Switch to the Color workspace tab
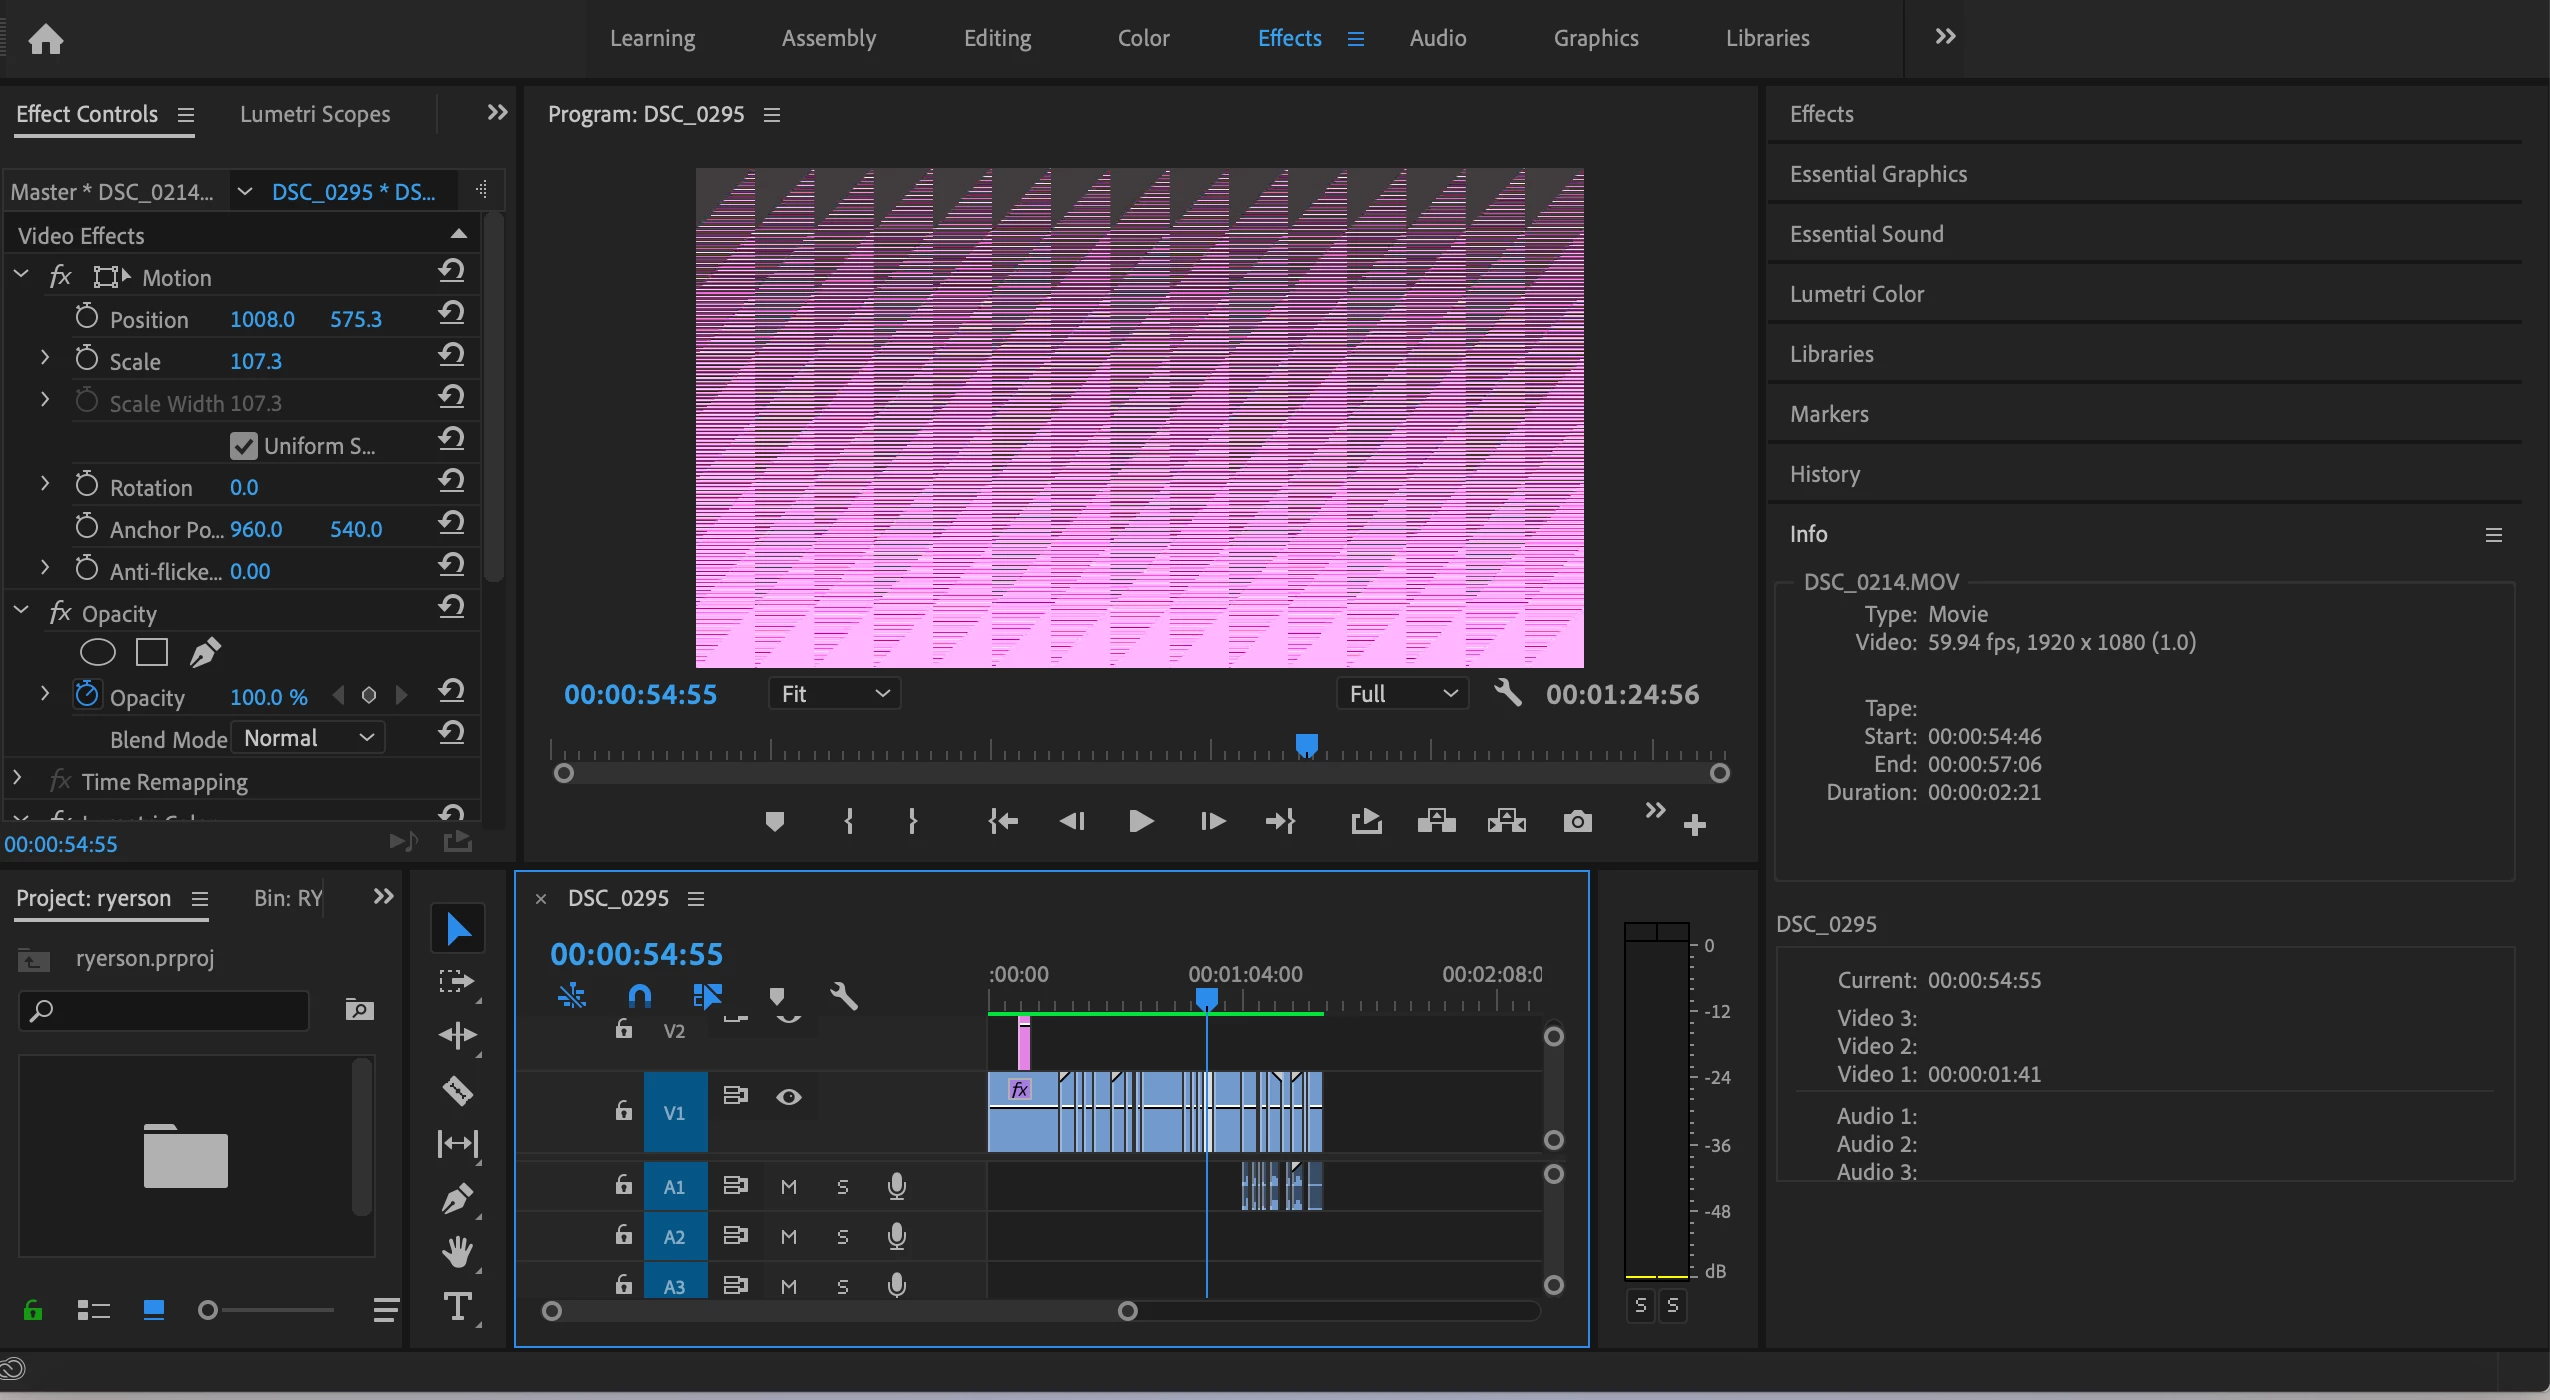 point(1143,38)
